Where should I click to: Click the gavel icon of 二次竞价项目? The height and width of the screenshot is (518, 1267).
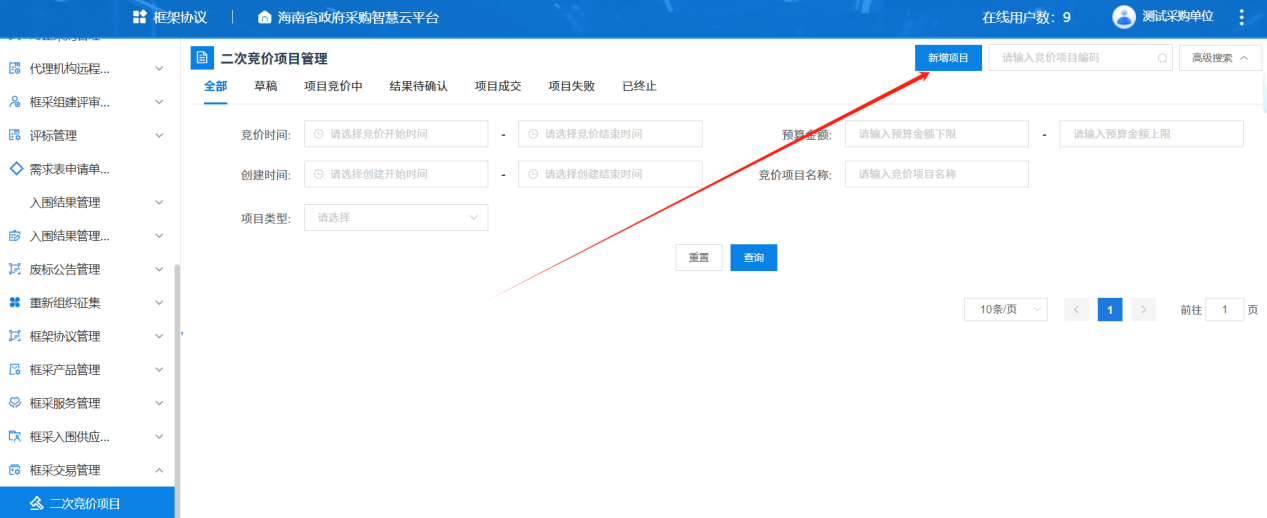(x=36, y=503)
